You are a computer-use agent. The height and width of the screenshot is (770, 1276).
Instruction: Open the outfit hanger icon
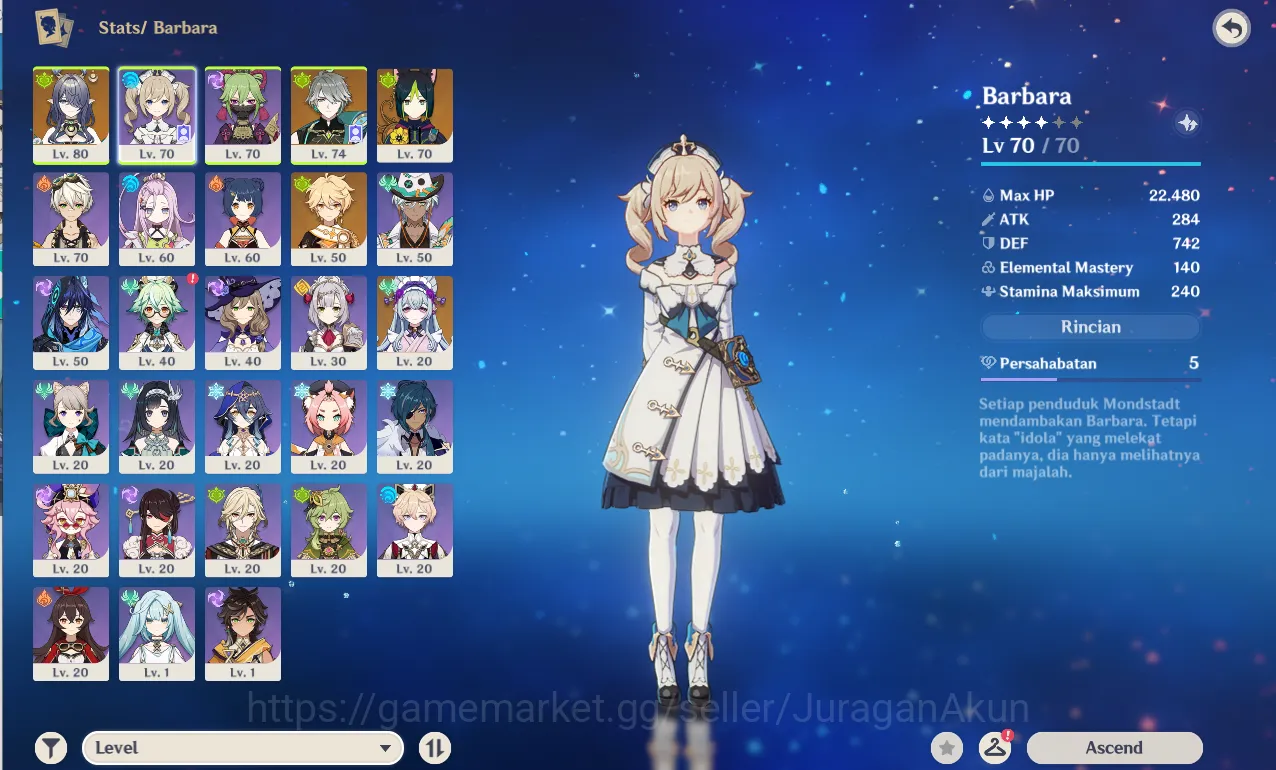point(994,747)
